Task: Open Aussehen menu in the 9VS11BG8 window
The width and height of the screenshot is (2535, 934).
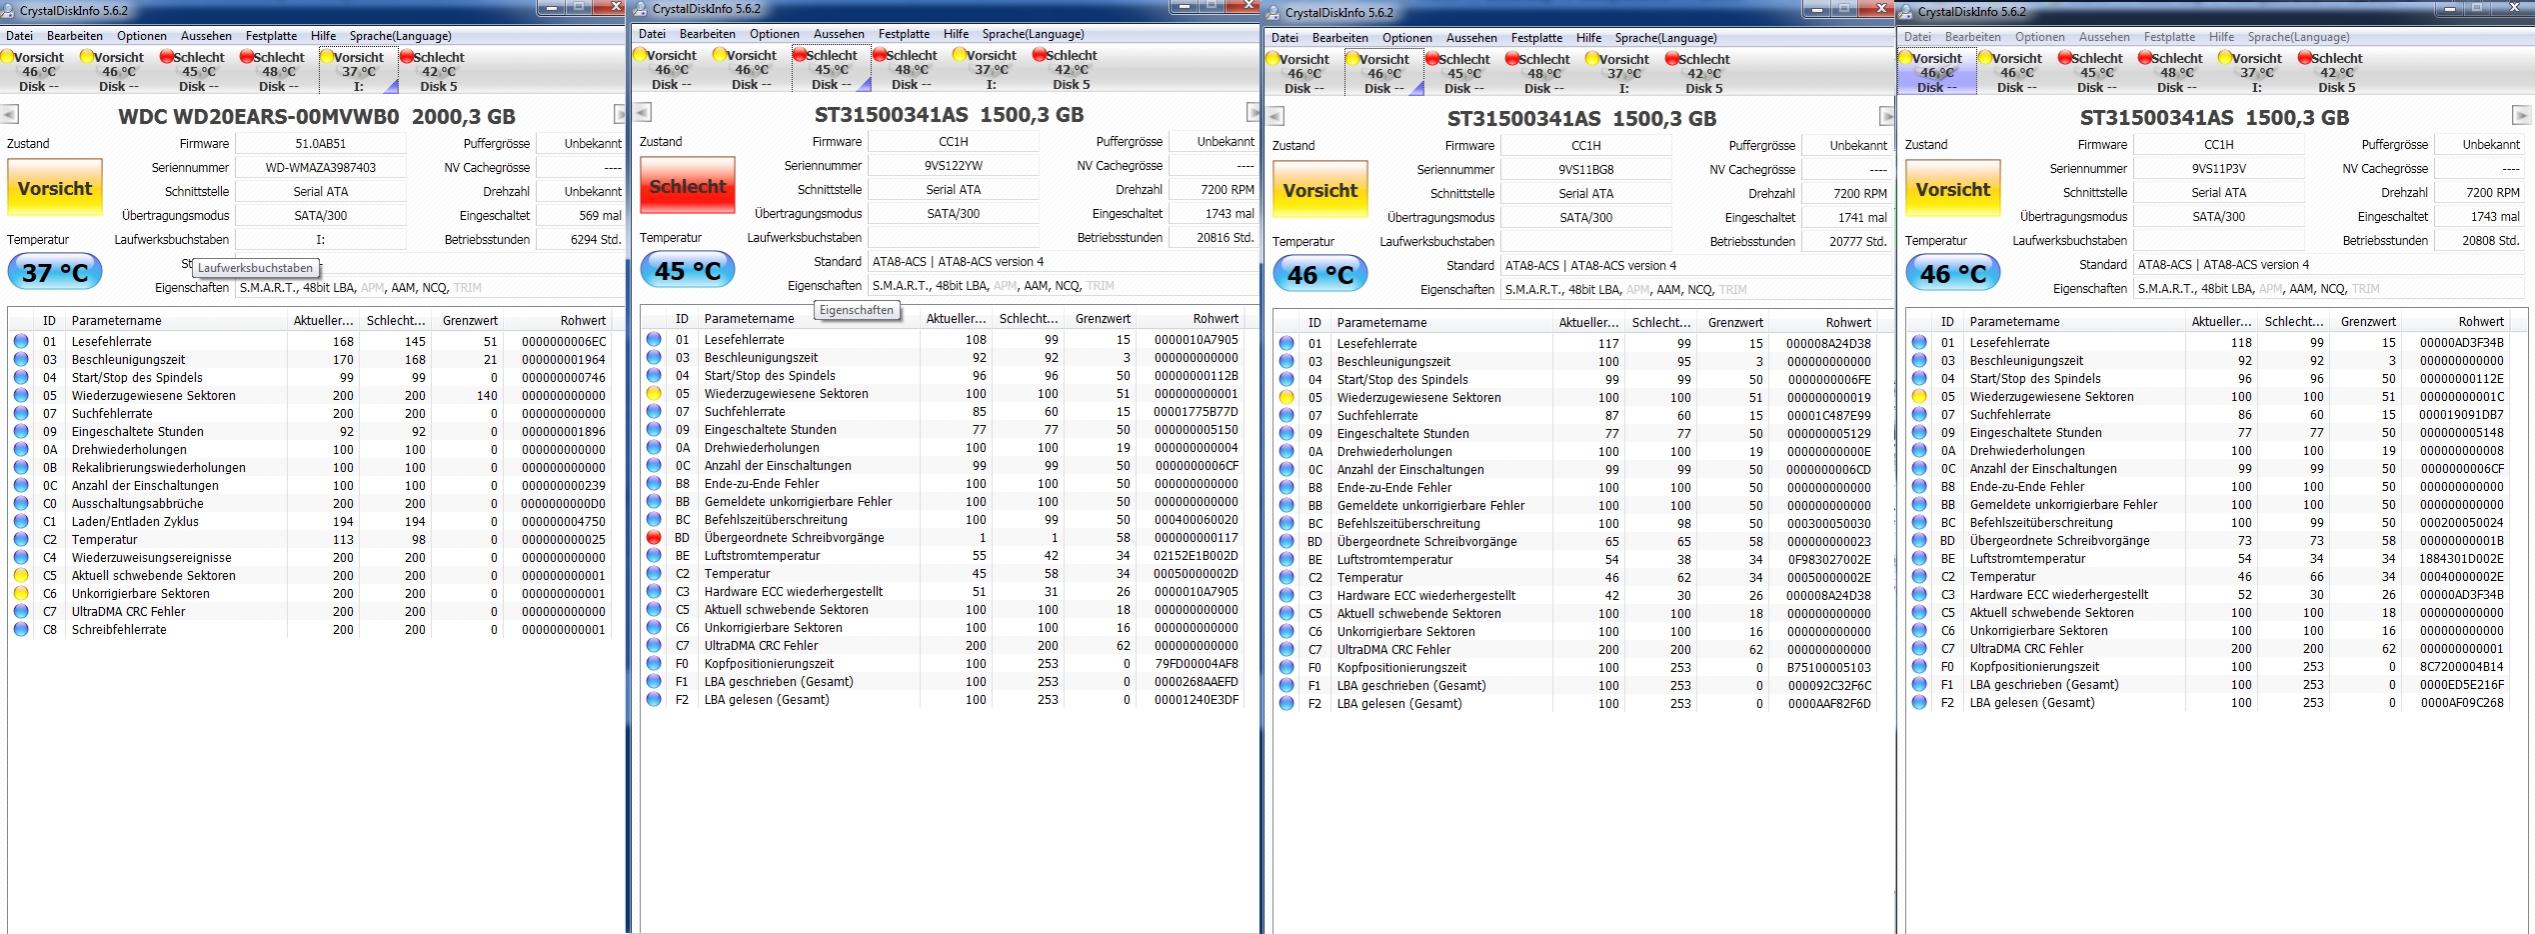Action: pyautogui.click(x=1471, y=38)
